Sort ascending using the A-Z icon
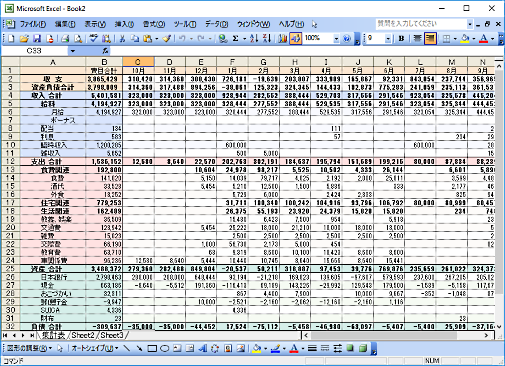Image resolution: width=505 pixels, height=366 pixels. coord(254,39)
